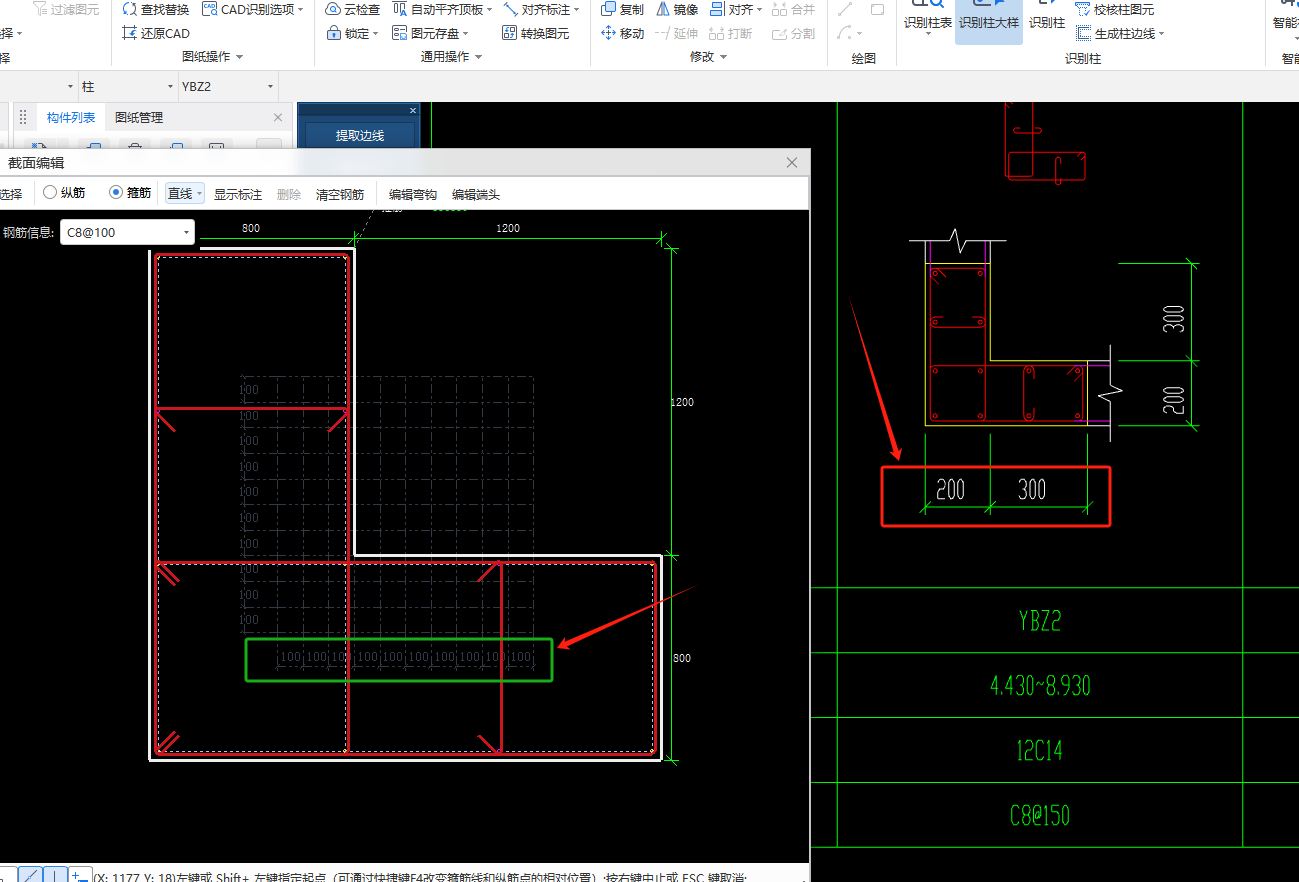Select the 复制 copy tool
Screen dimensions: 1299x882
(x=623, y=9)
